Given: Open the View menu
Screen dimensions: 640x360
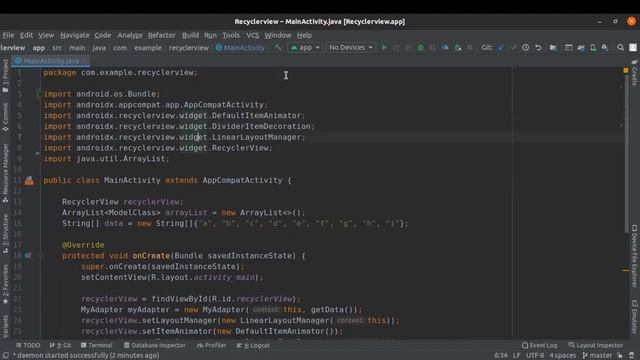Looking at the screenshot, I should [x=46, y=35].
